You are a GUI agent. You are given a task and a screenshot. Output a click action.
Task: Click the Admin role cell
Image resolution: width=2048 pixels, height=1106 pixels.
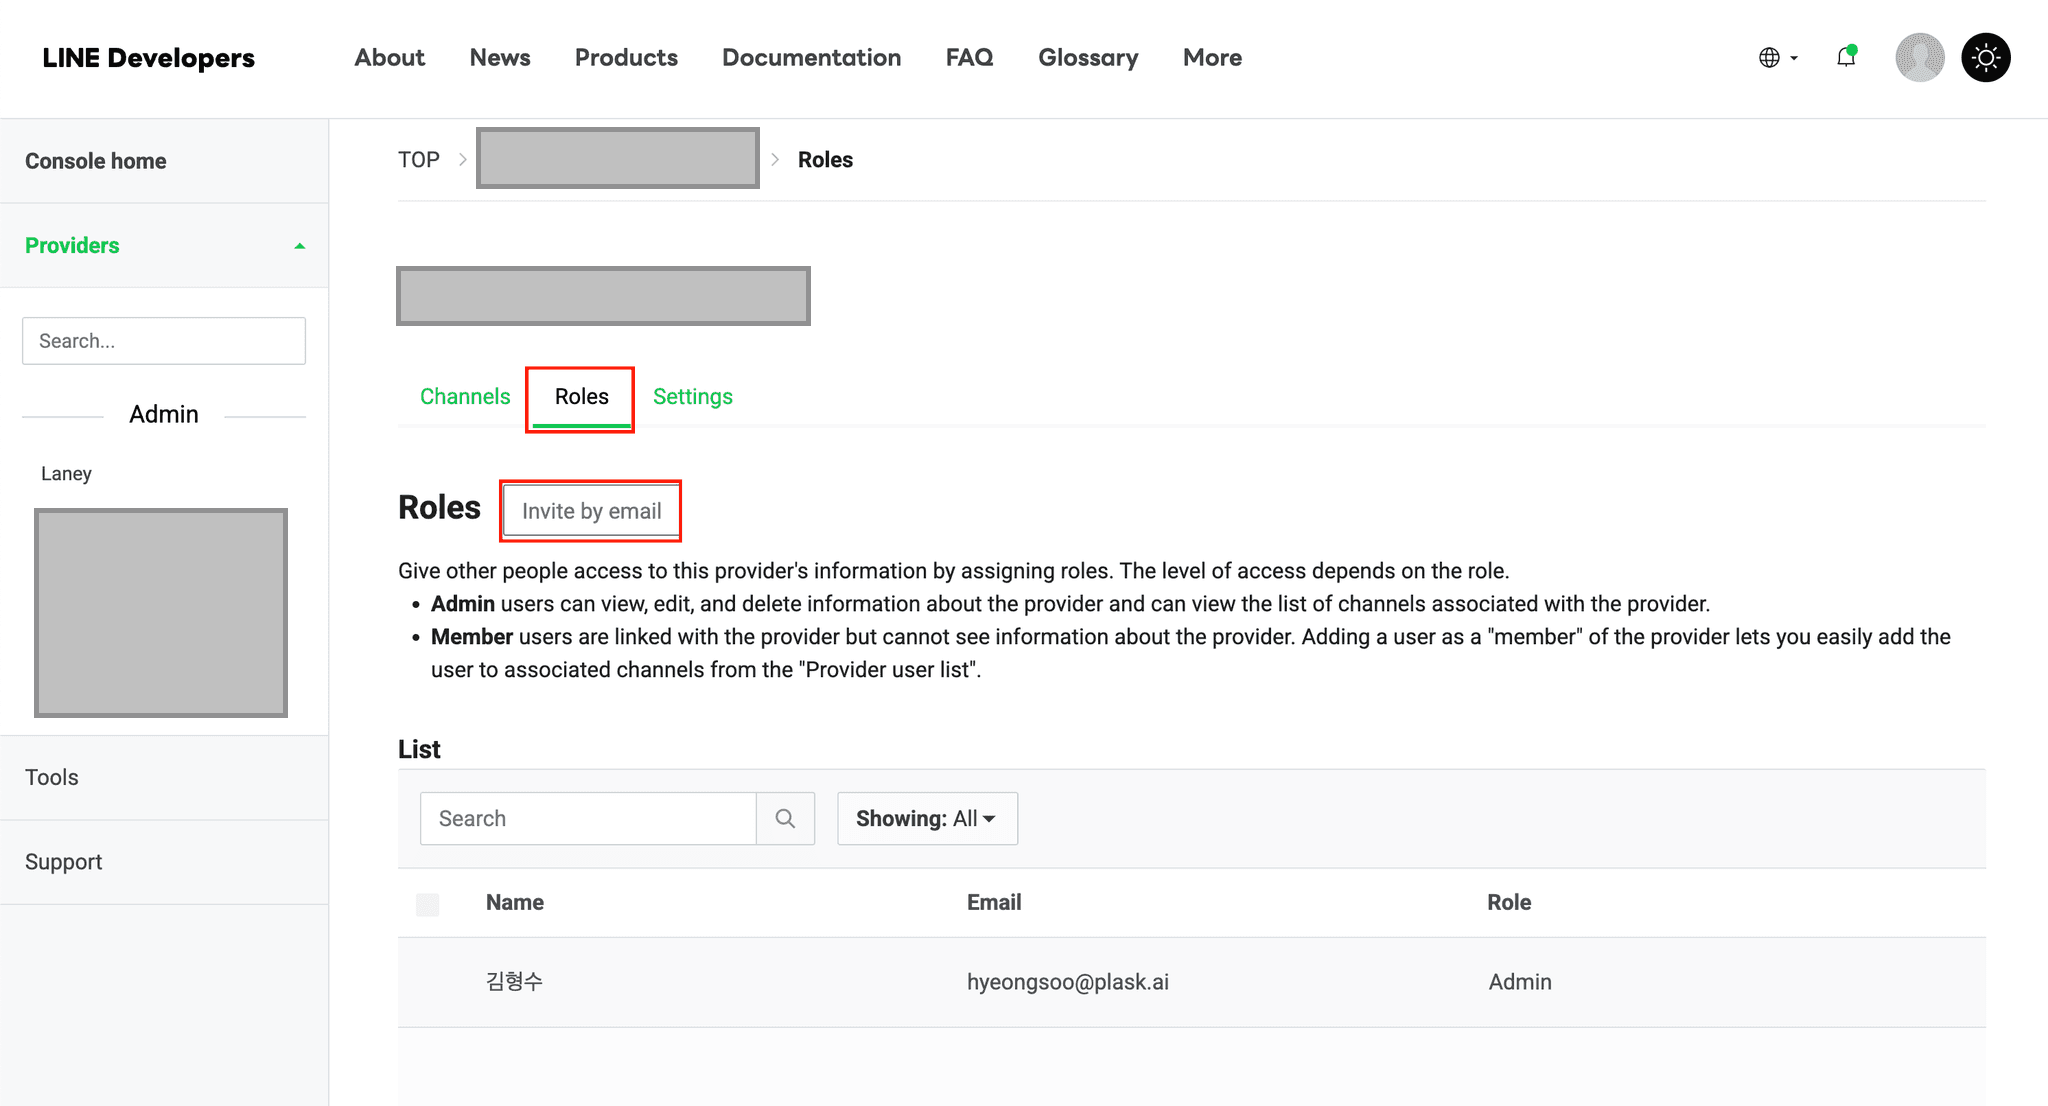pos(1520,982)
